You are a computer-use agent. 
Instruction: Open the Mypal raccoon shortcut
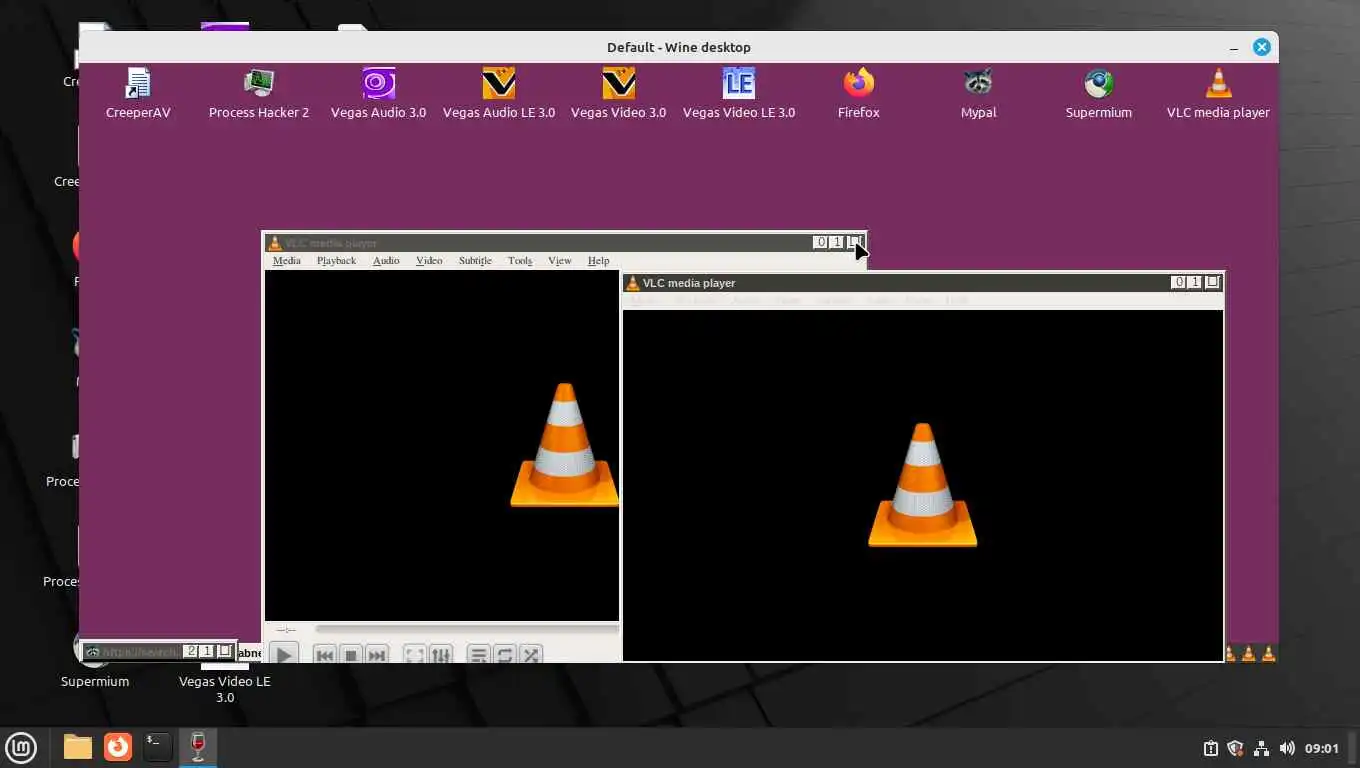[x=978, y=94]
